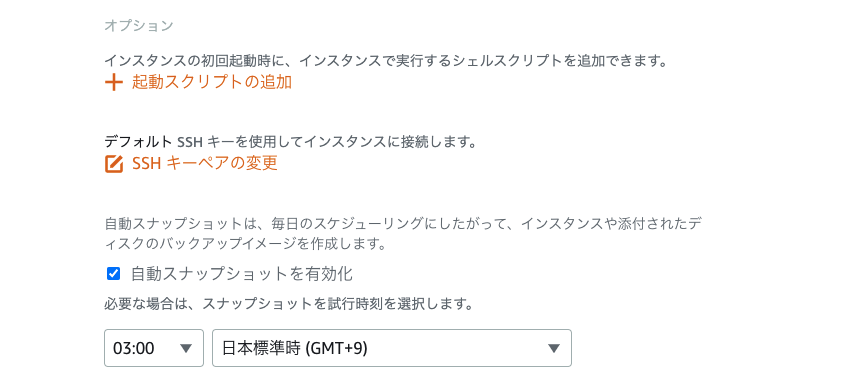
Task: Expand the 日本標準時 (GMT+9) timezone dropdown
Action: [392, 348]
